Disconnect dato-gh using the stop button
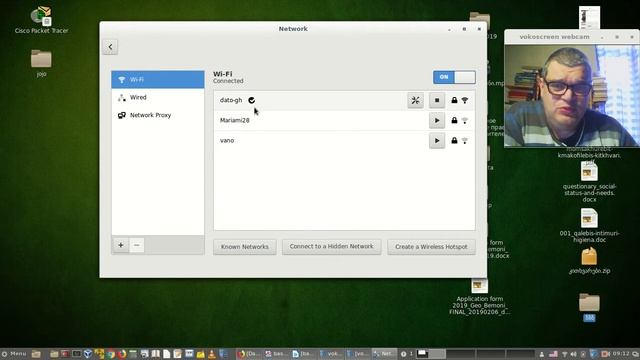Viewport: 640px width, 360px height. coord(437,100)
